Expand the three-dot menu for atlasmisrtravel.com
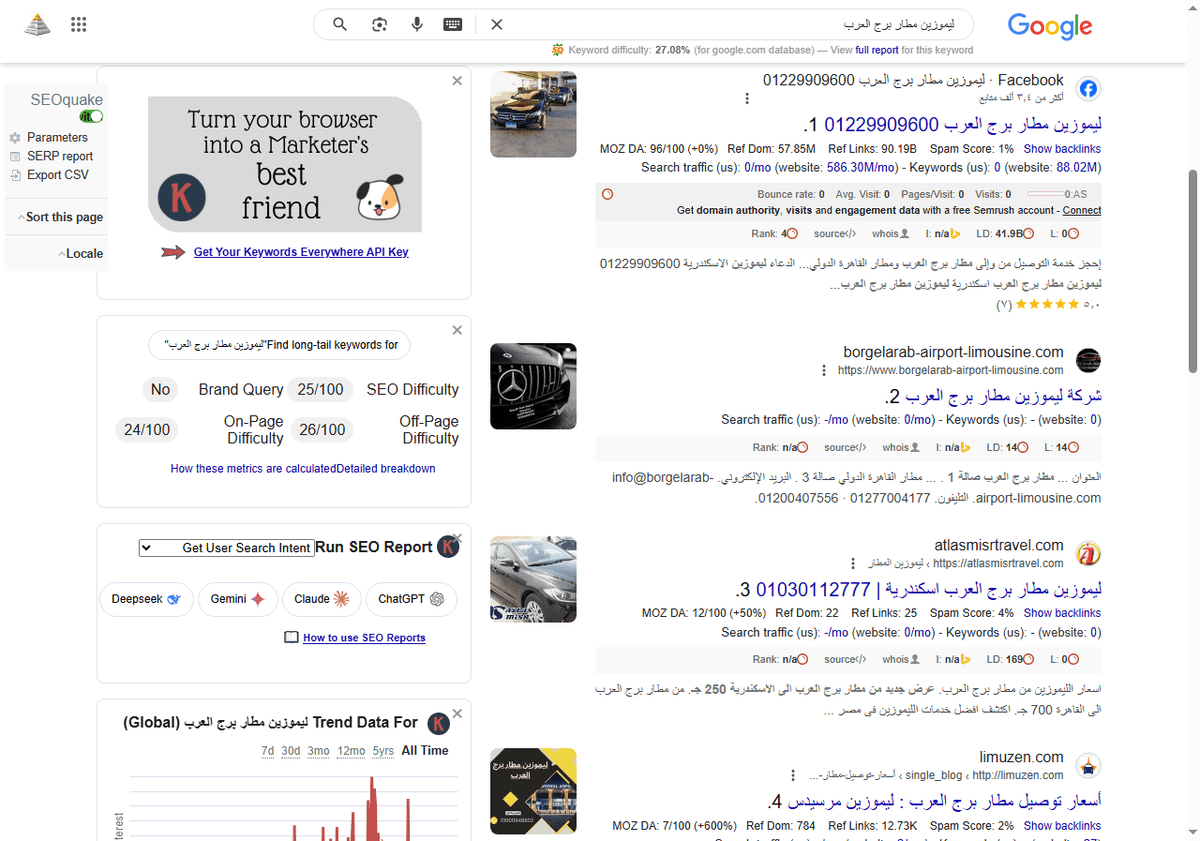 click(853, 562)
